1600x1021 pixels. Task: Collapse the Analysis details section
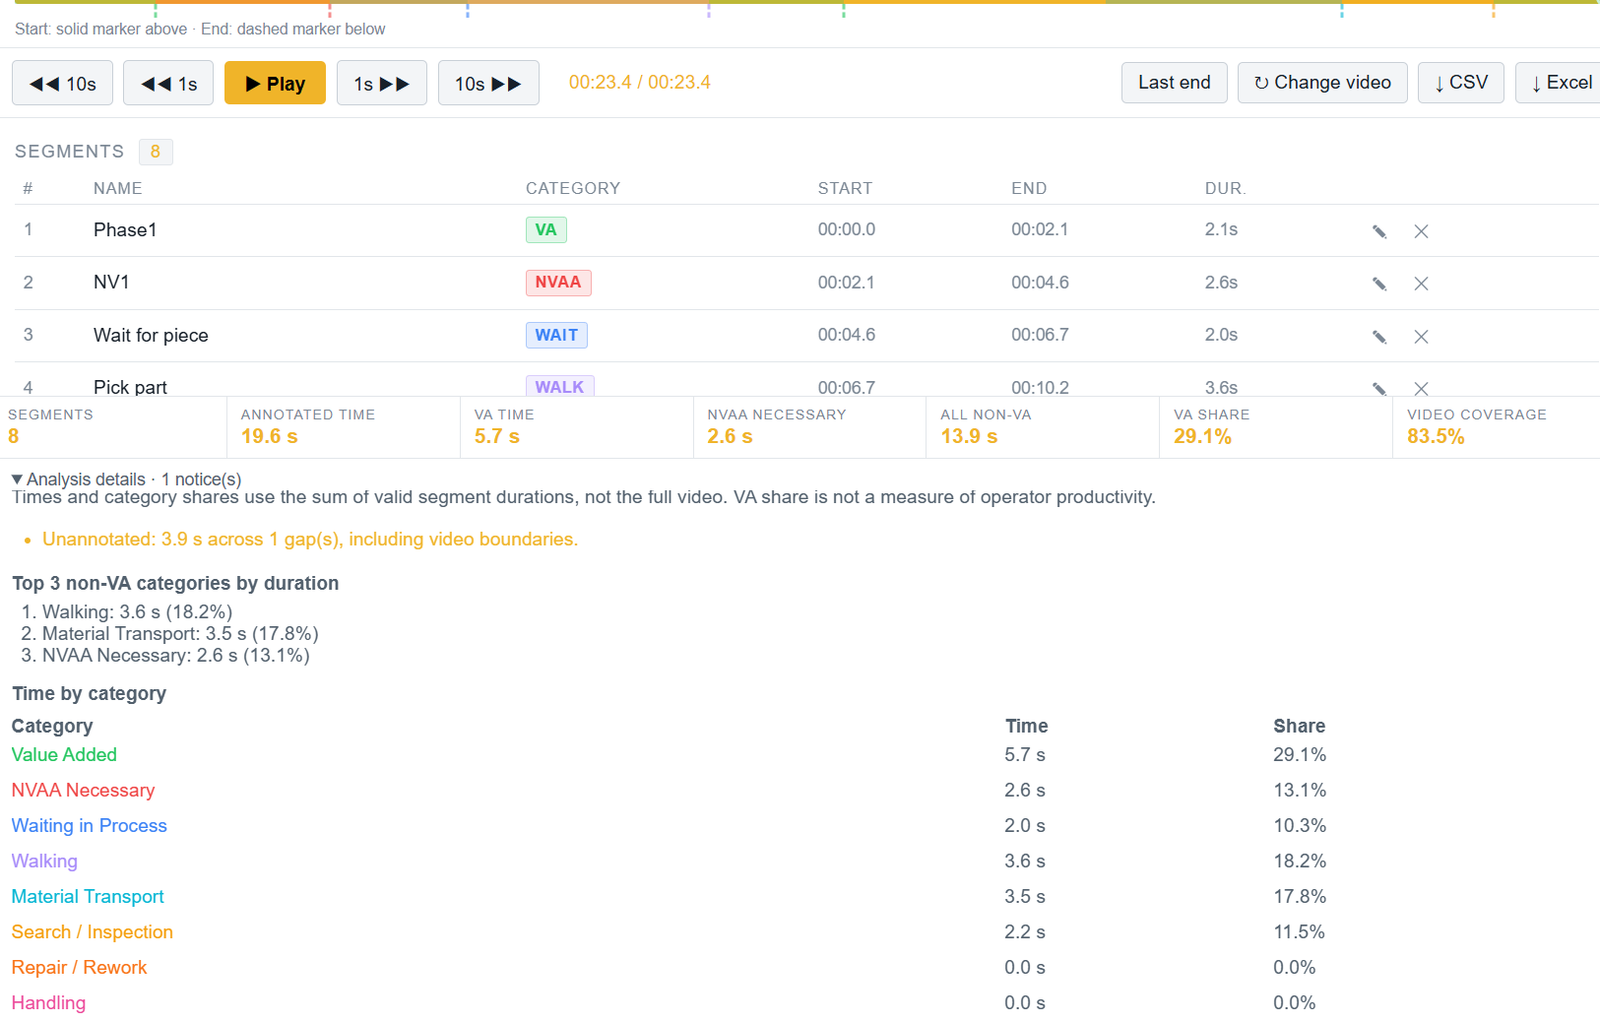(x=126, y=479)
